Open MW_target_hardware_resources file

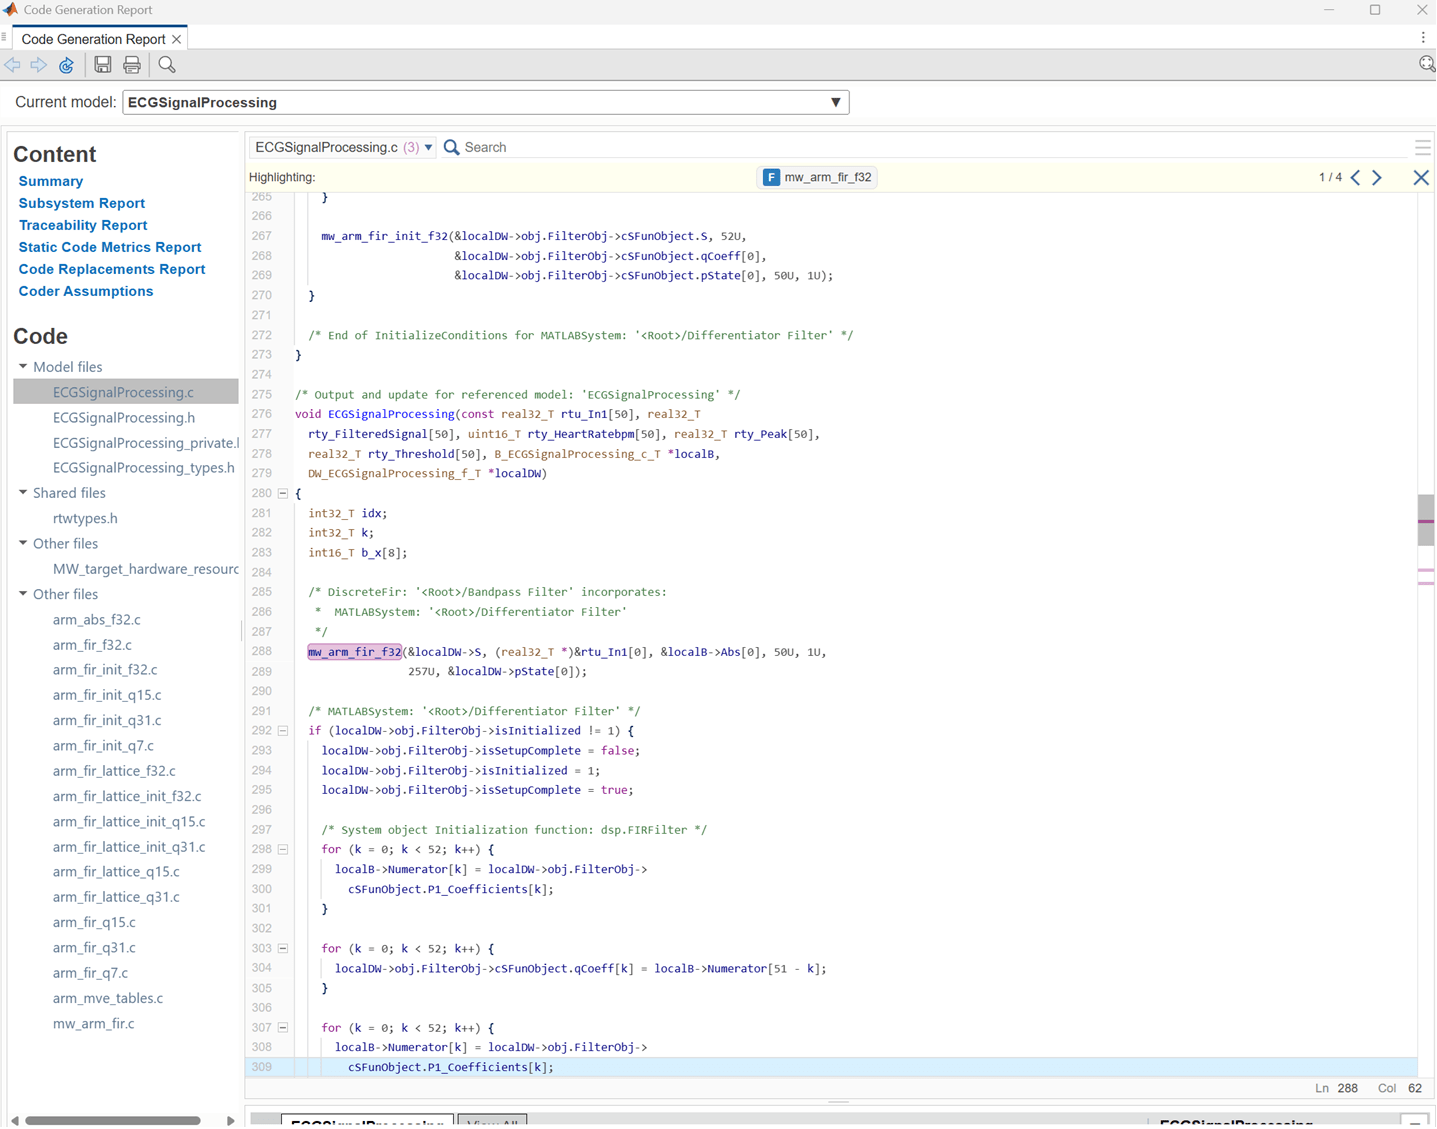click(x=146, y=569)
